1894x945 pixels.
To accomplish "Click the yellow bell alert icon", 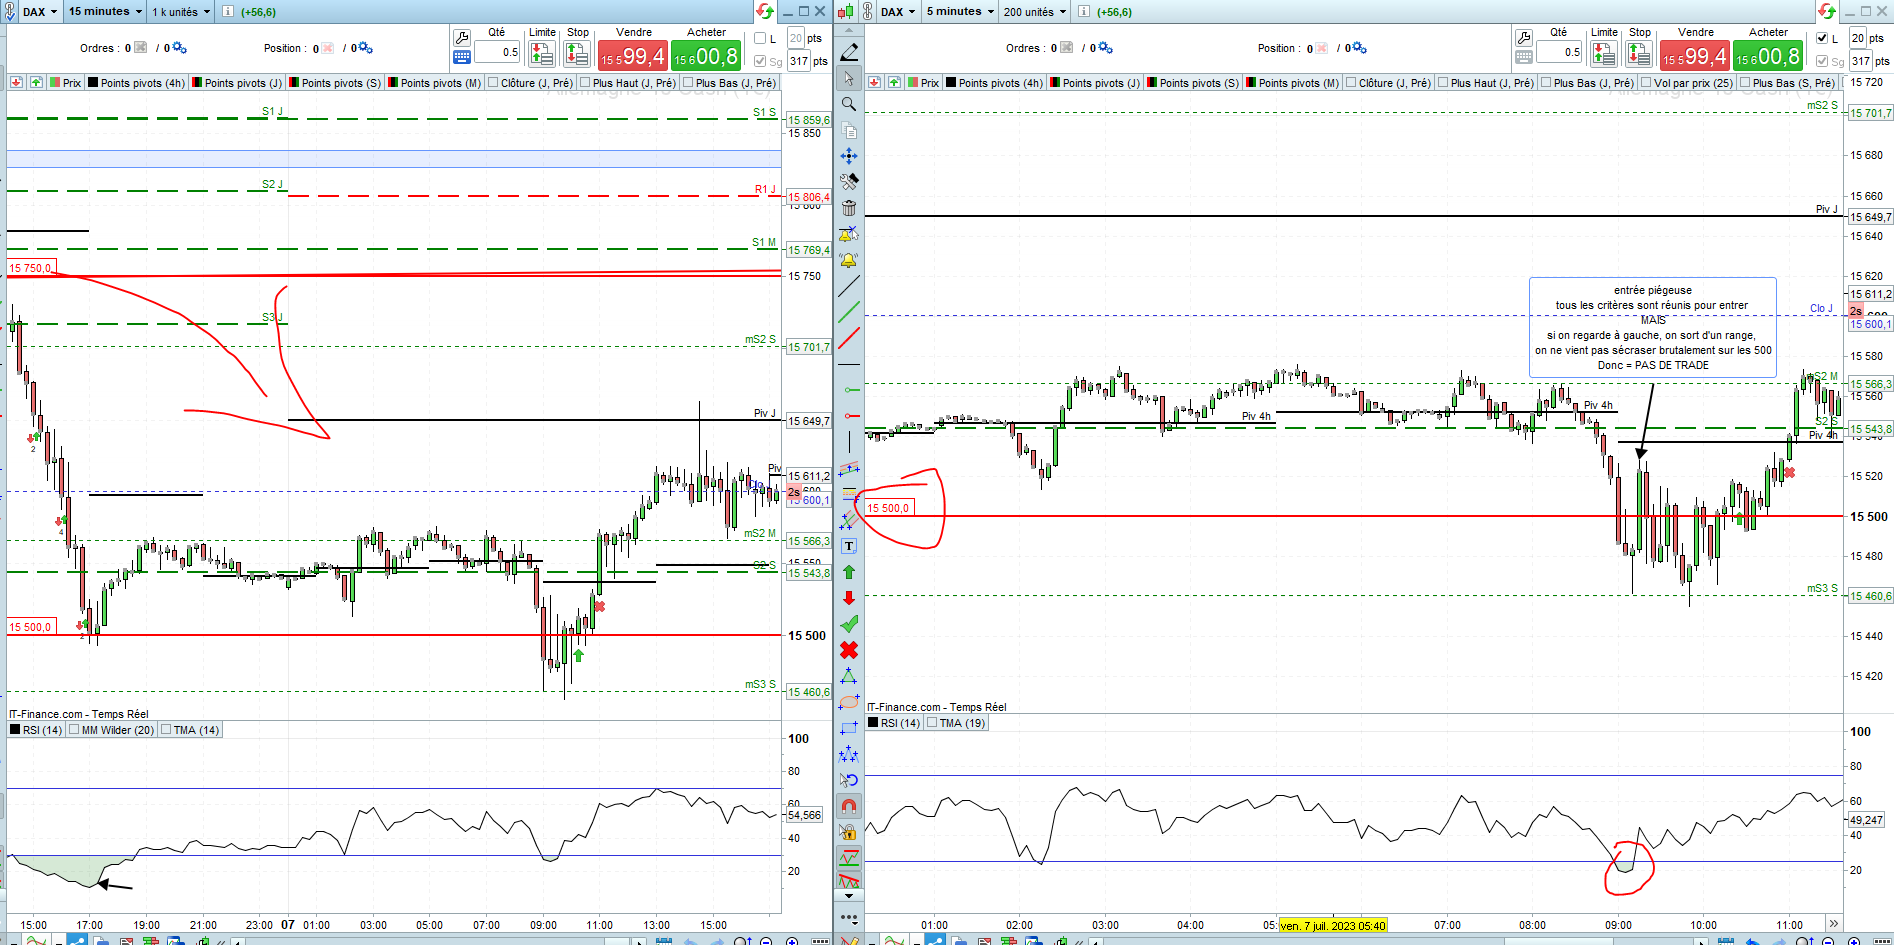I will tap(849, 260).
